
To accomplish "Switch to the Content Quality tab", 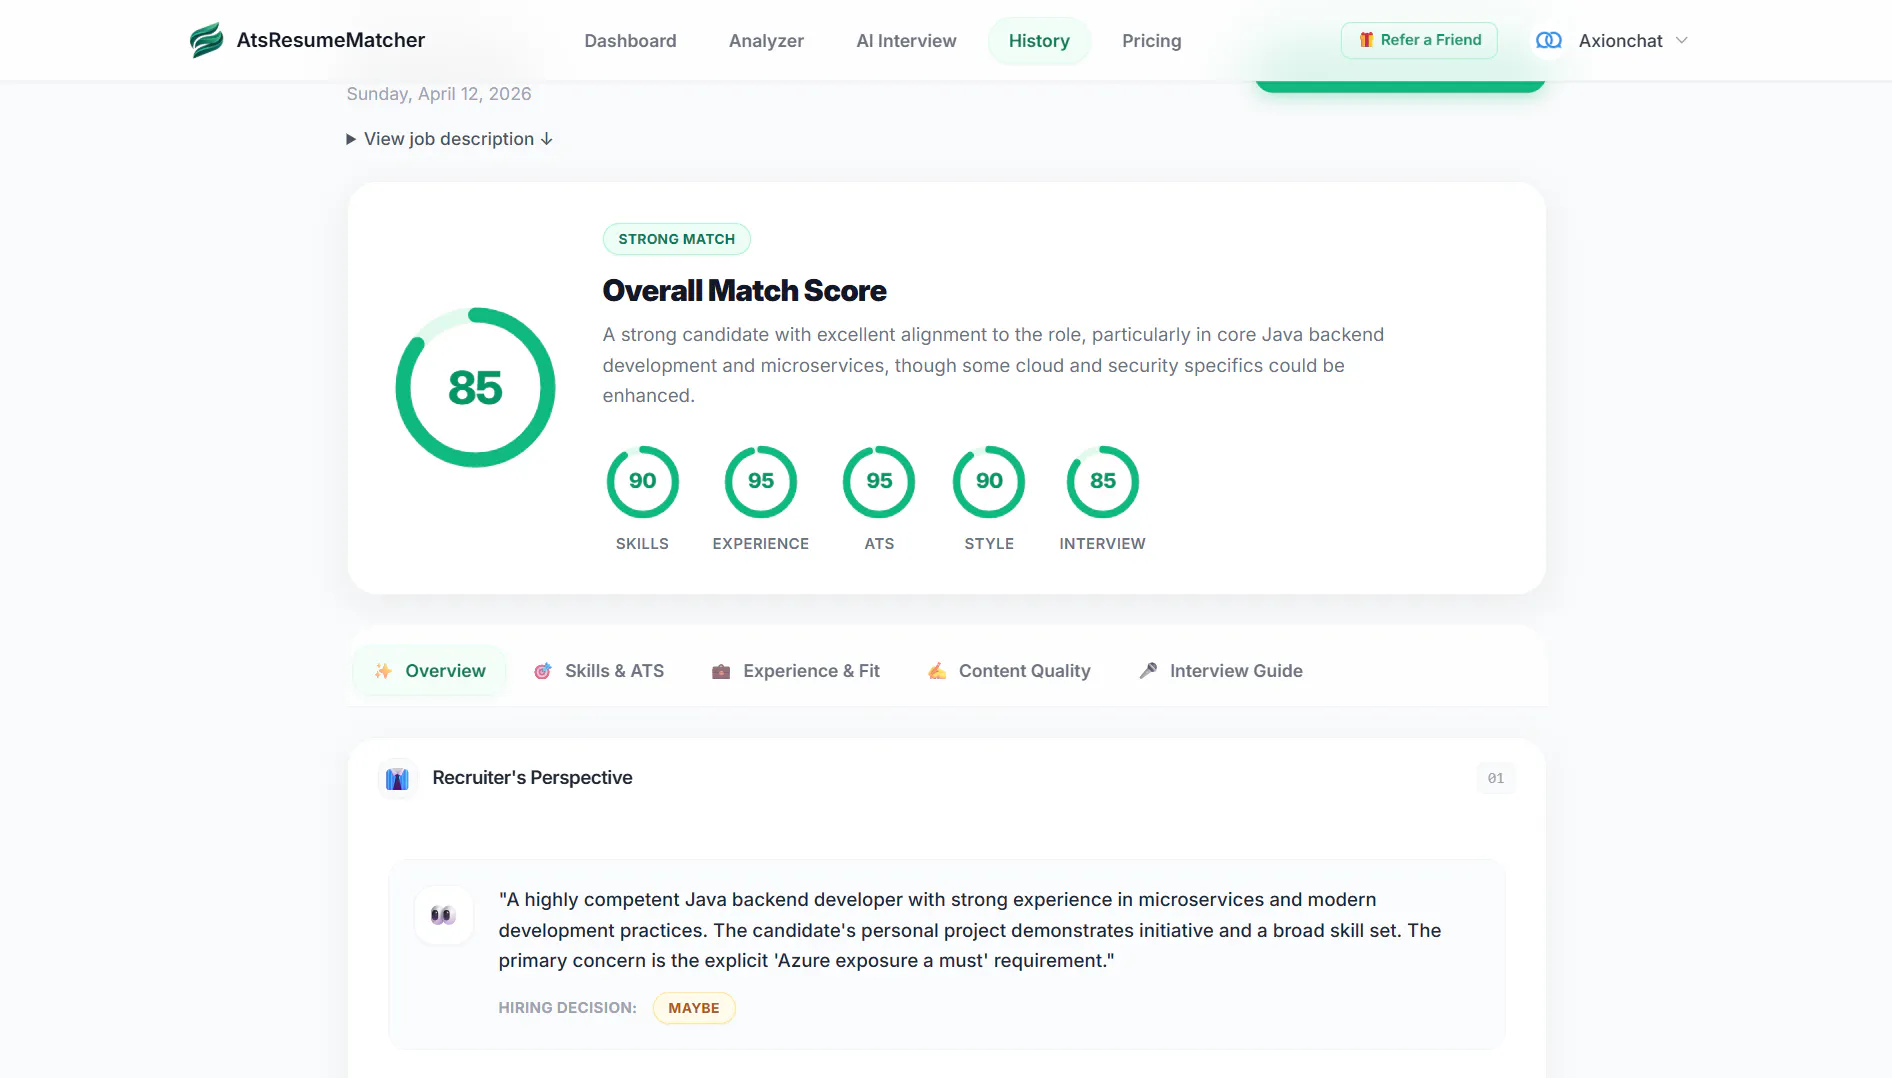I will click(x=1009, y=671).
